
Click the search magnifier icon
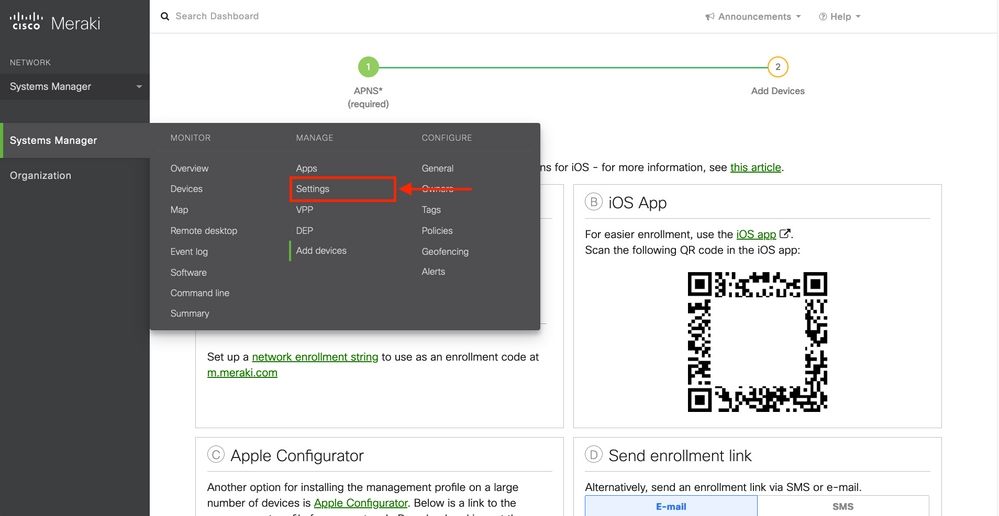tap(165, 17)
